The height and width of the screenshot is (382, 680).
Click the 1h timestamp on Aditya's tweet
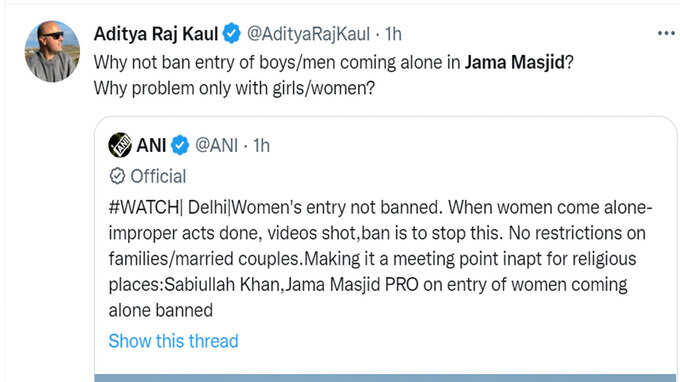[393, 34]
